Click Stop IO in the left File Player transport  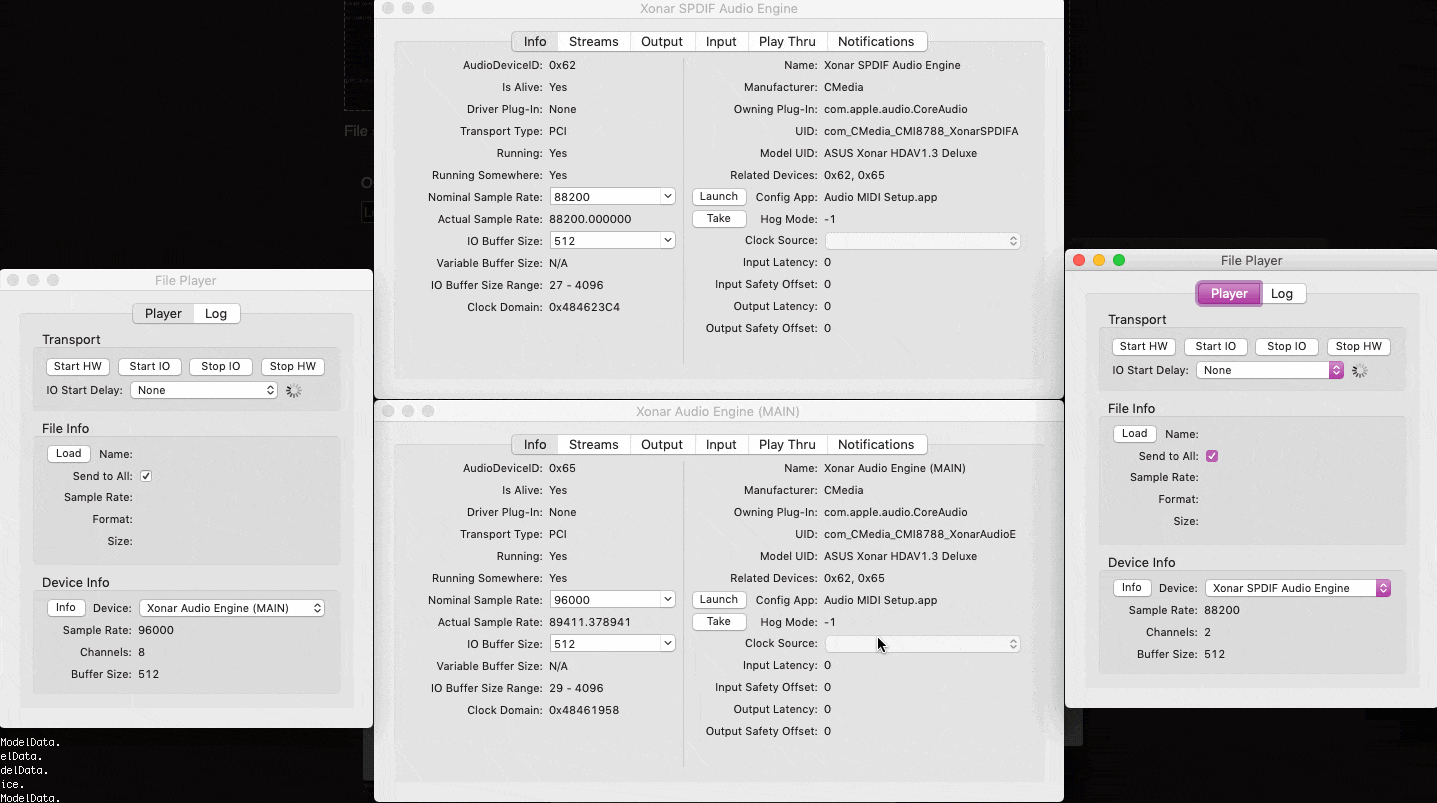[220, 366]
